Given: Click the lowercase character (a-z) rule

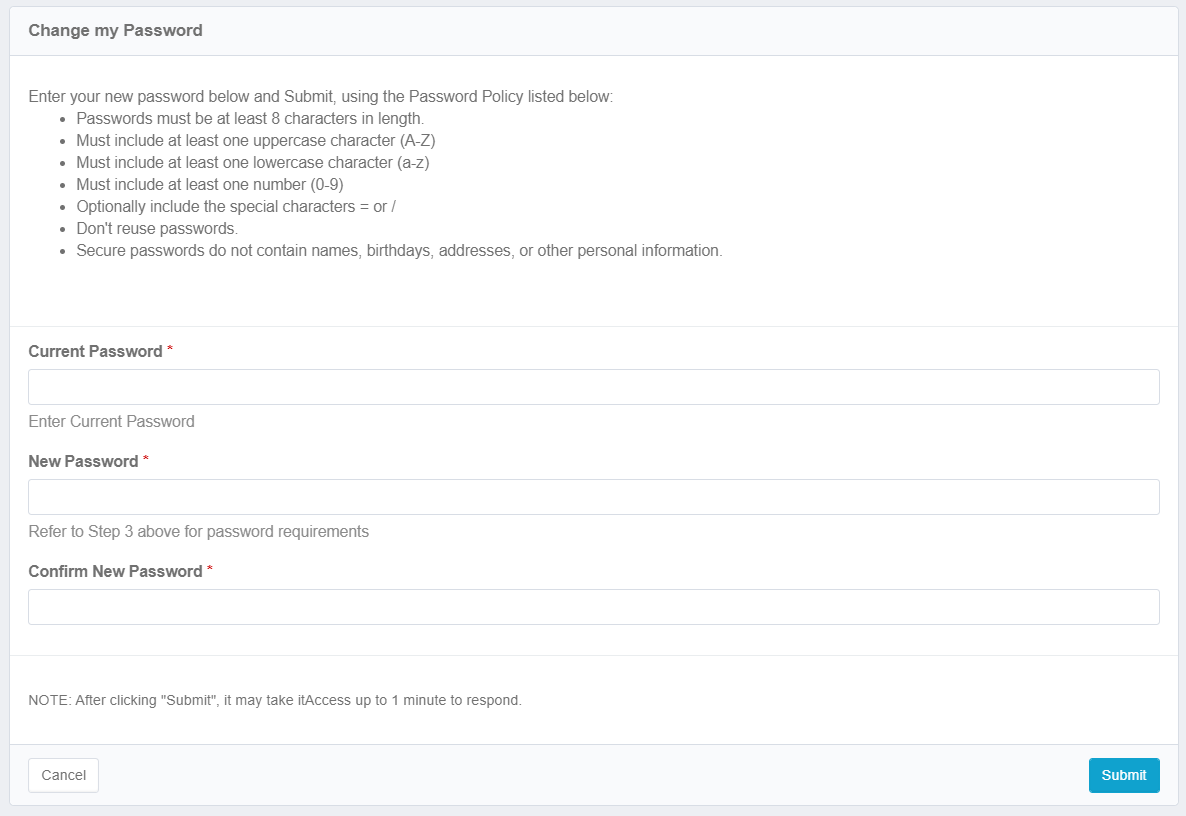Looking at the screenshot, I should click(253, 163).
